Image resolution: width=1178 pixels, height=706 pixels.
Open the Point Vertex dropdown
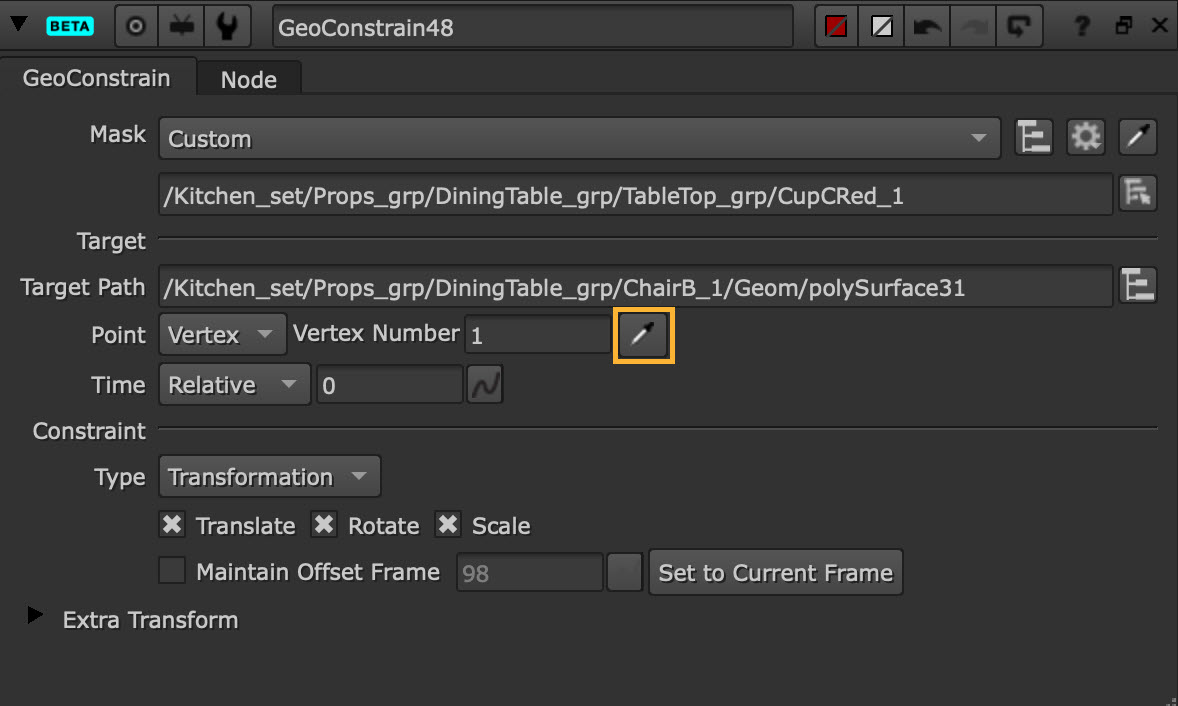(221, 335)
